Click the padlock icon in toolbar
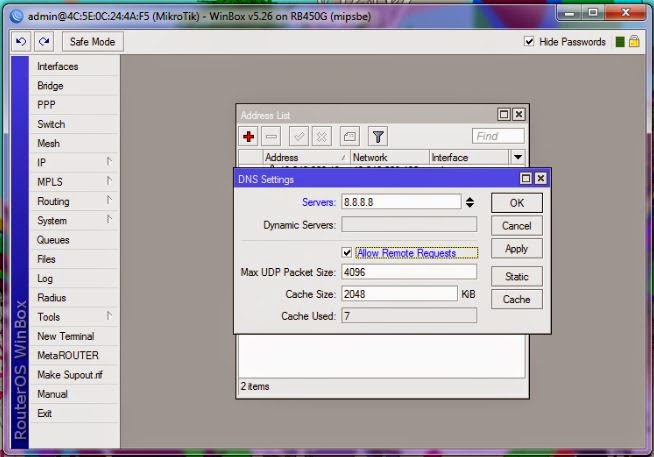Screen dimensions: 654x457 (634, 41)
